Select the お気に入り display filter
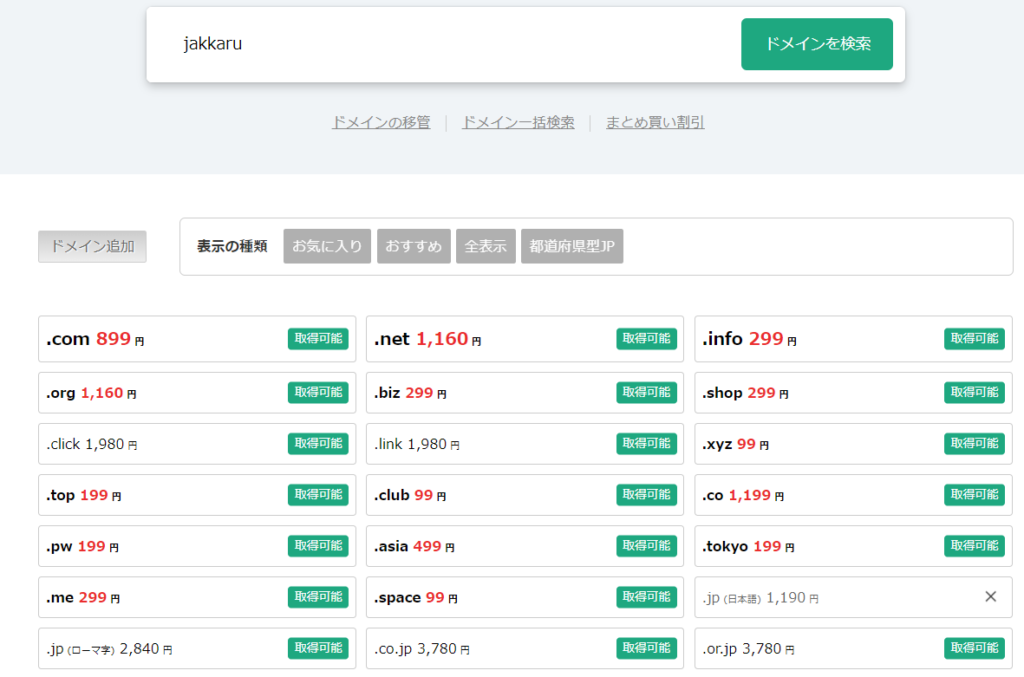Viewport: 1024px width, 677px height. [x=327, y=246]
